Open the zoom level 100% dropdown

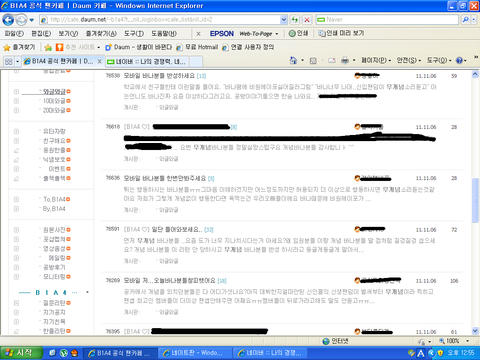[454, 341]
